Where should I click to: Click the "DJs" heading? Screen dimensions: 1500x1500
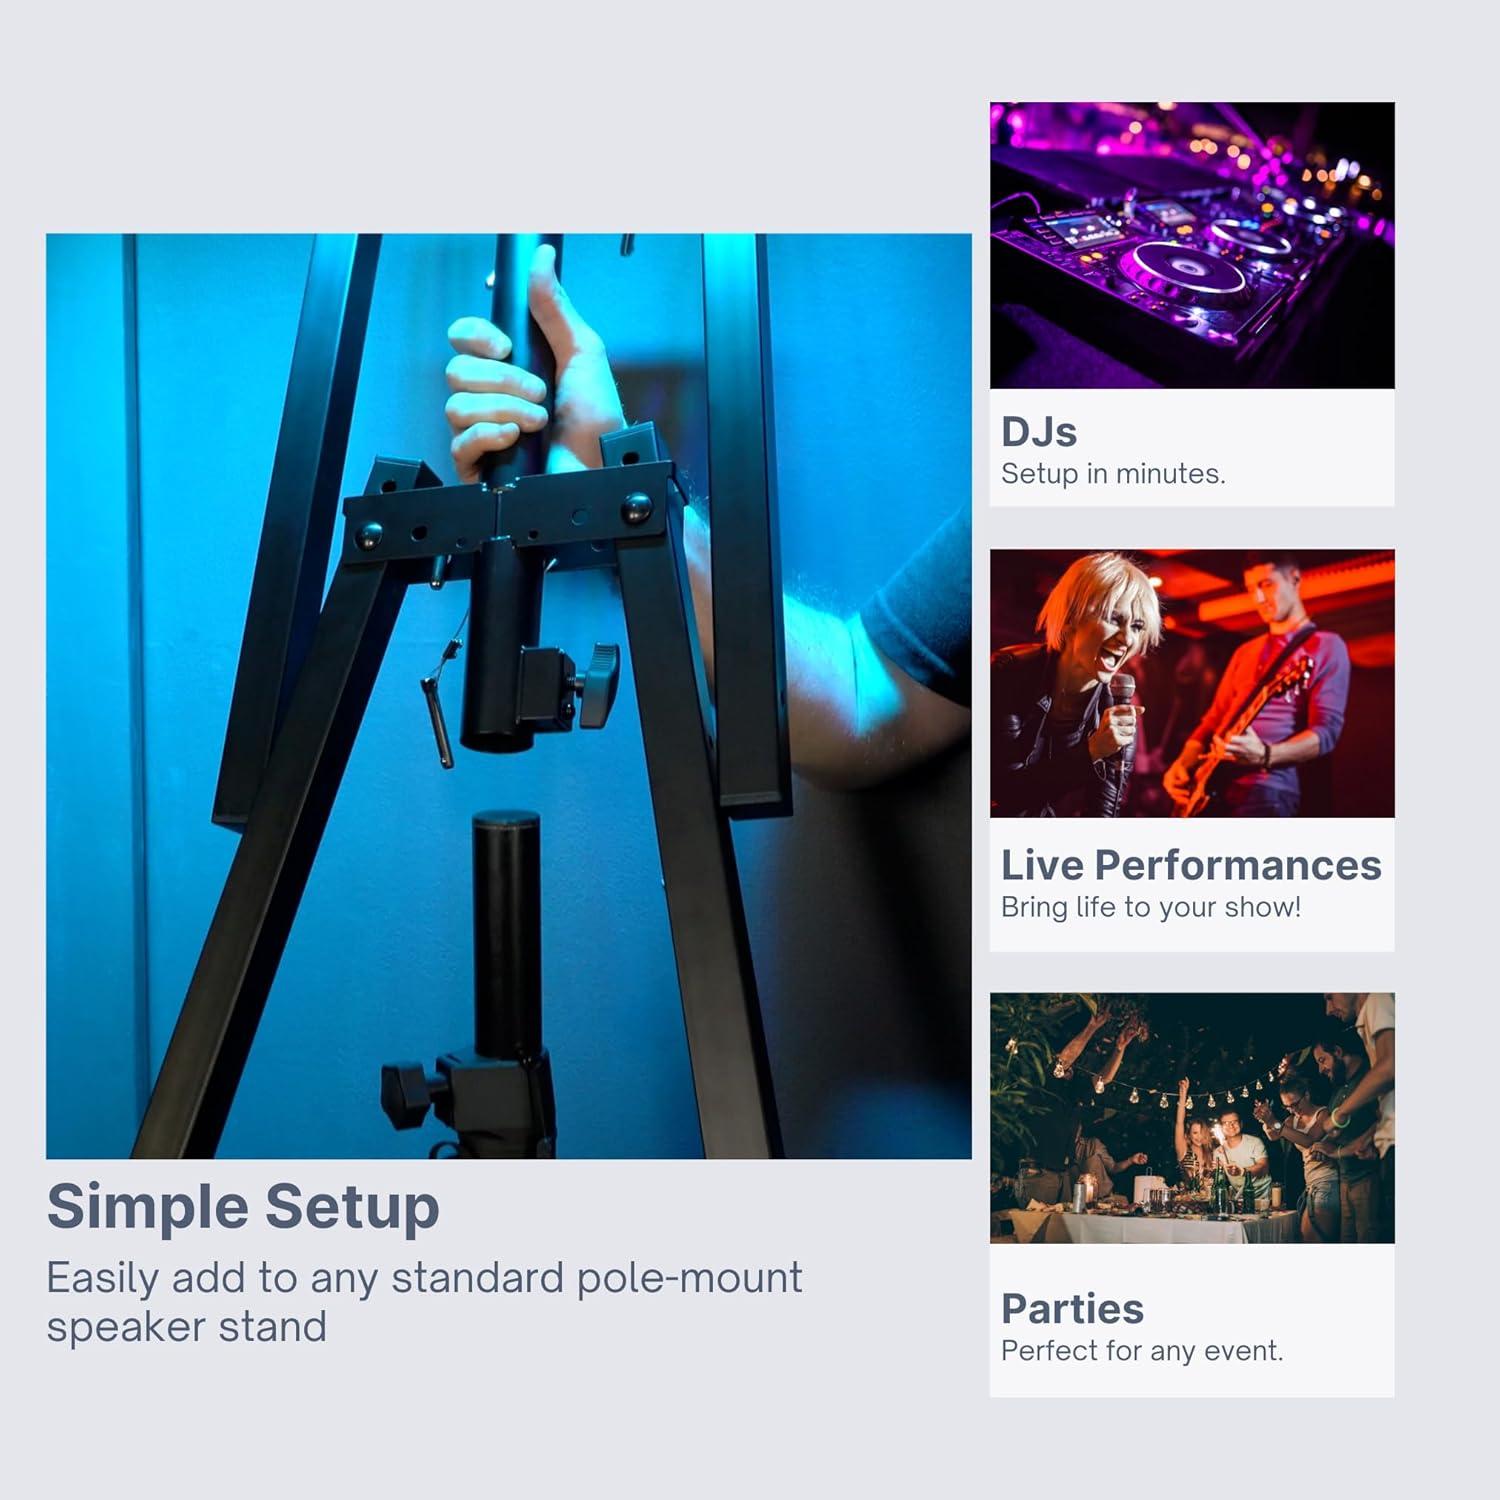[1039, 432]
